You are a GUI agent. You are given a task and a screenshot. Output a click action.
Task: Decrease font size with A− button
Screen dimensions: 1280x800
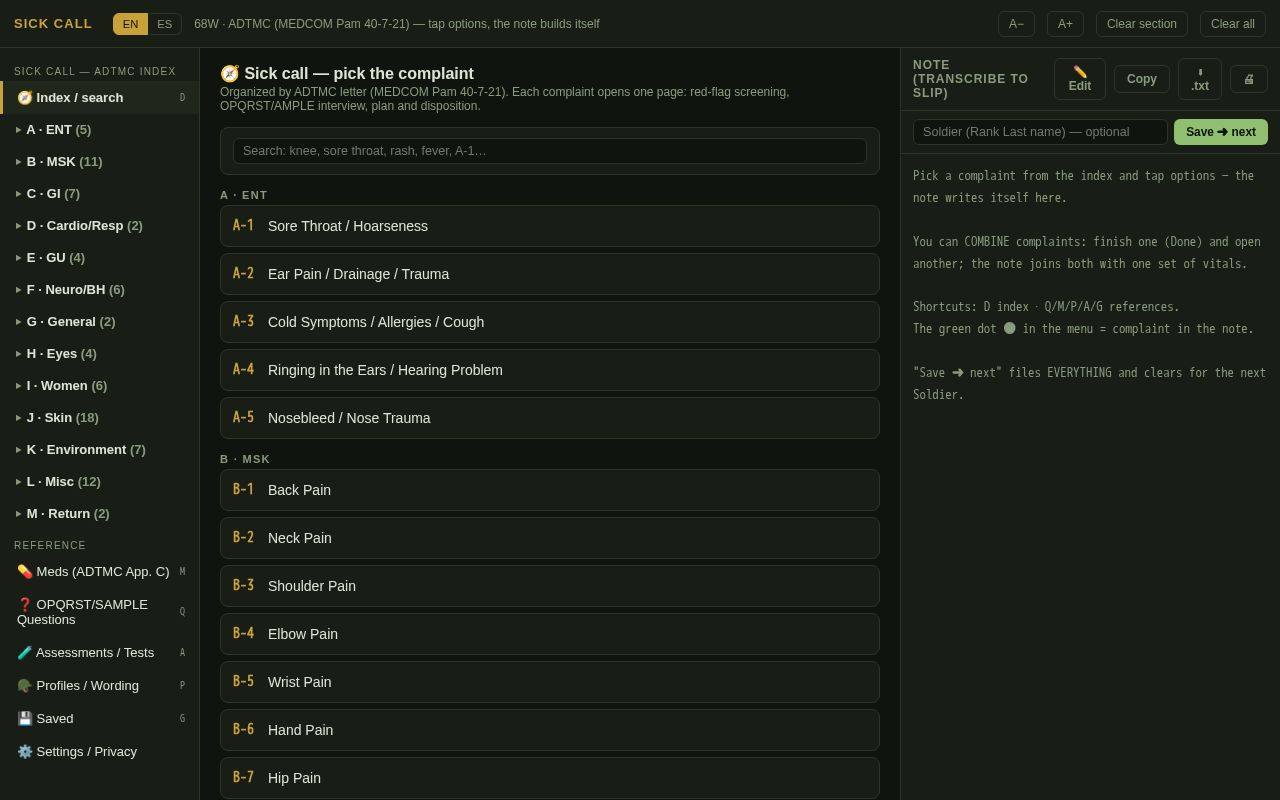point(1016,24)
